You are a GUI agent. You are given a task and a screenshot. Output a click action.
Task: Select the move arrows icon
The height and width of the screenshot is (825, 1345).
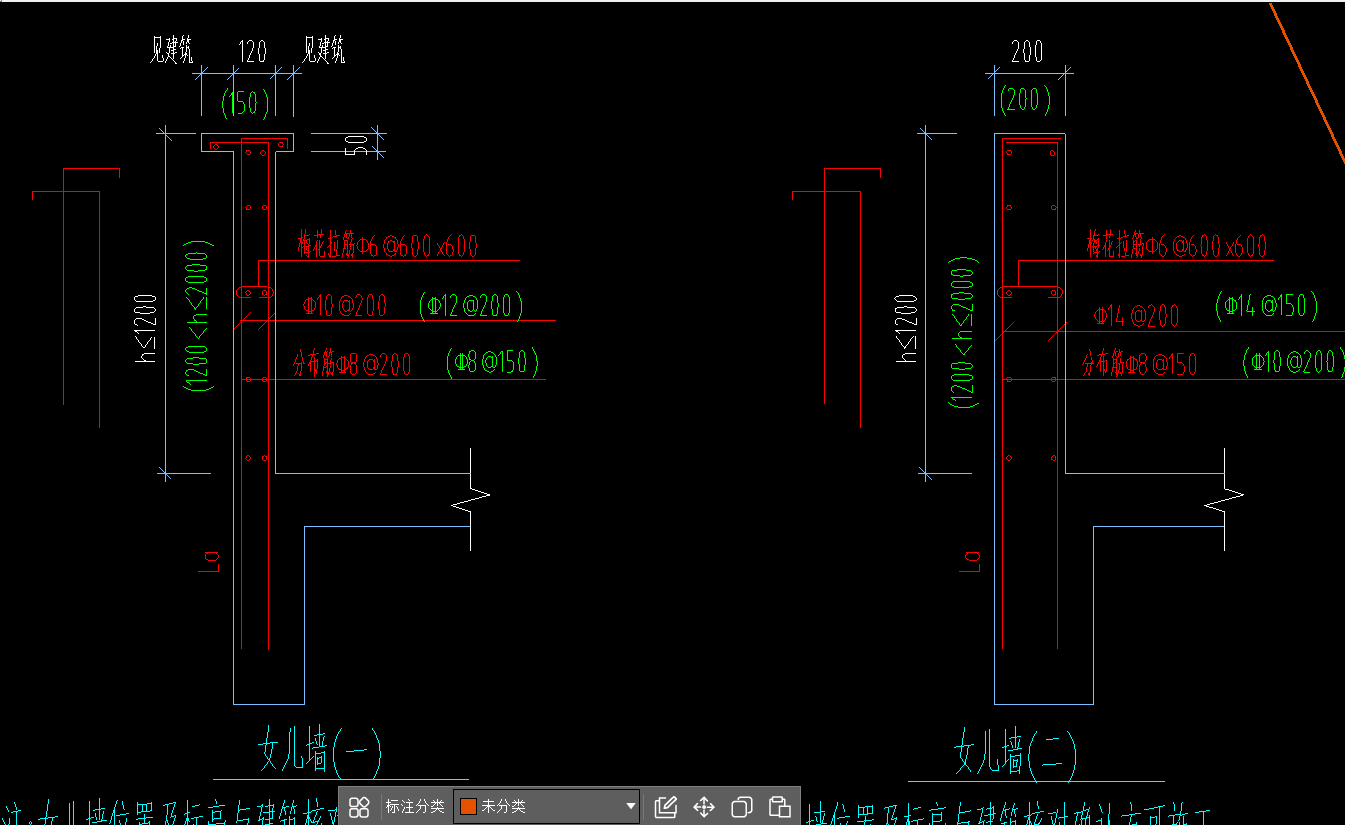[704, 807]
